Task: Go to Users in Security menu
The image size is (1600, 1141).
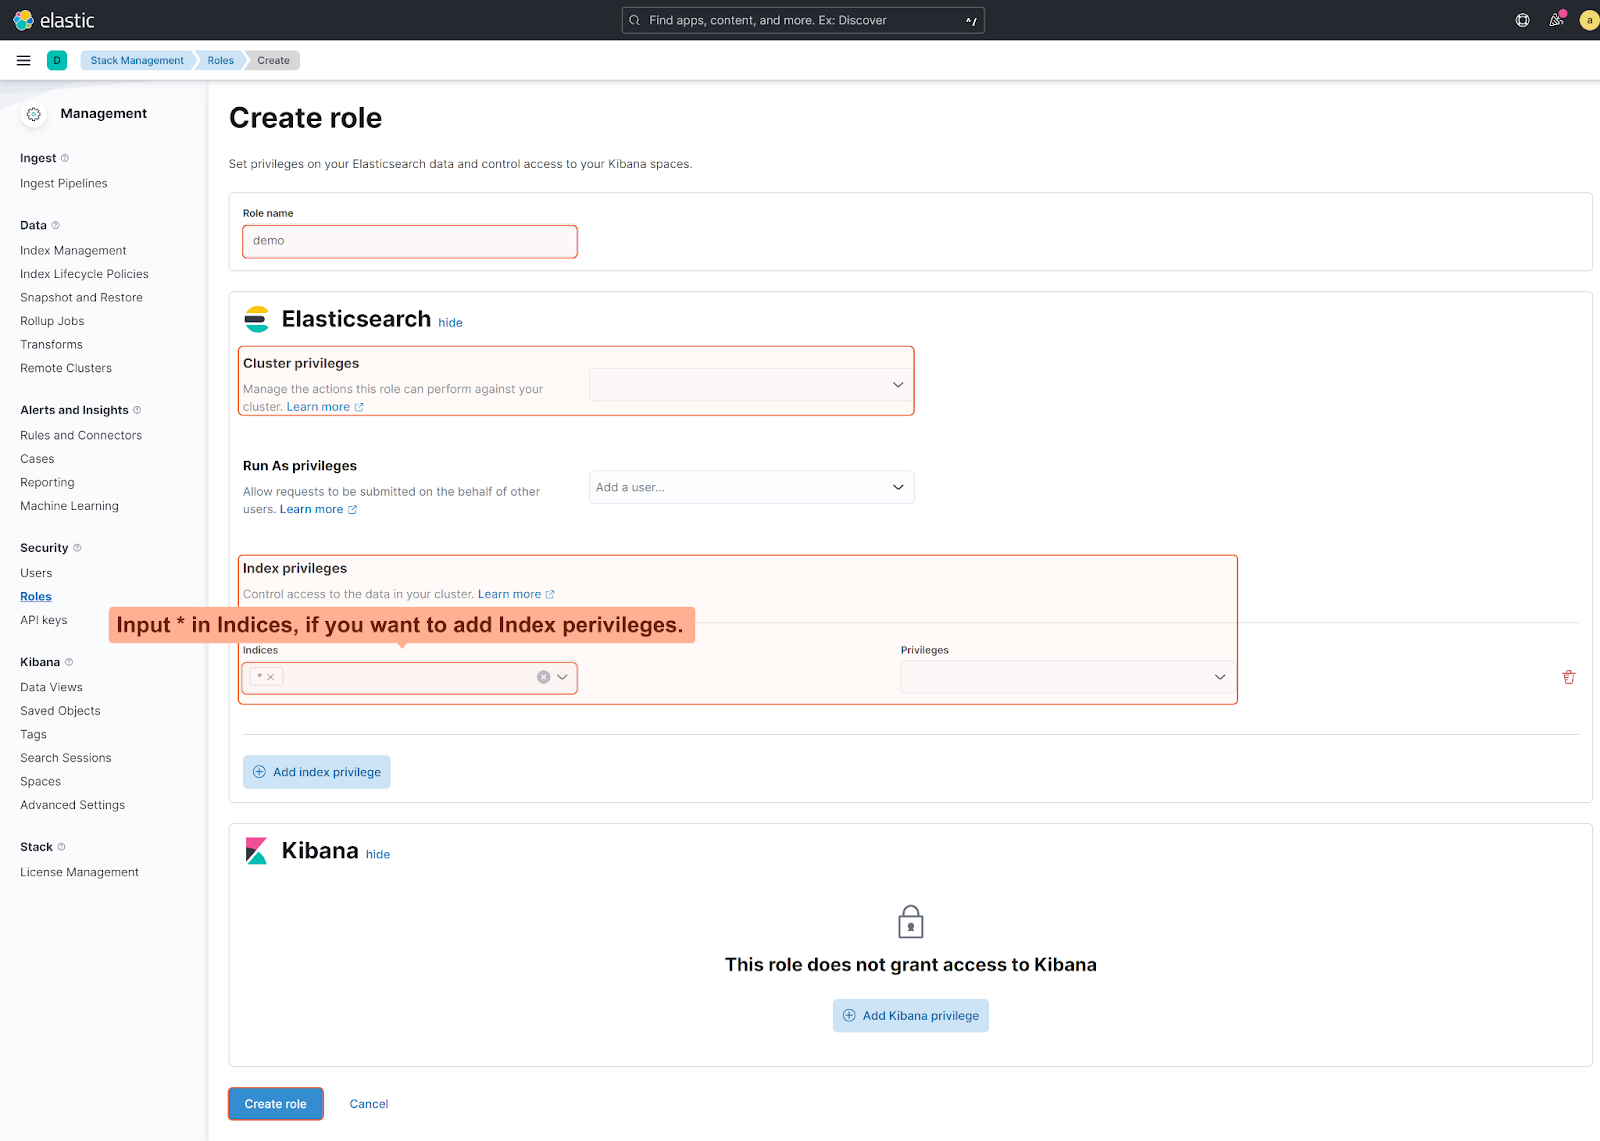Action: tap(36, 573)
